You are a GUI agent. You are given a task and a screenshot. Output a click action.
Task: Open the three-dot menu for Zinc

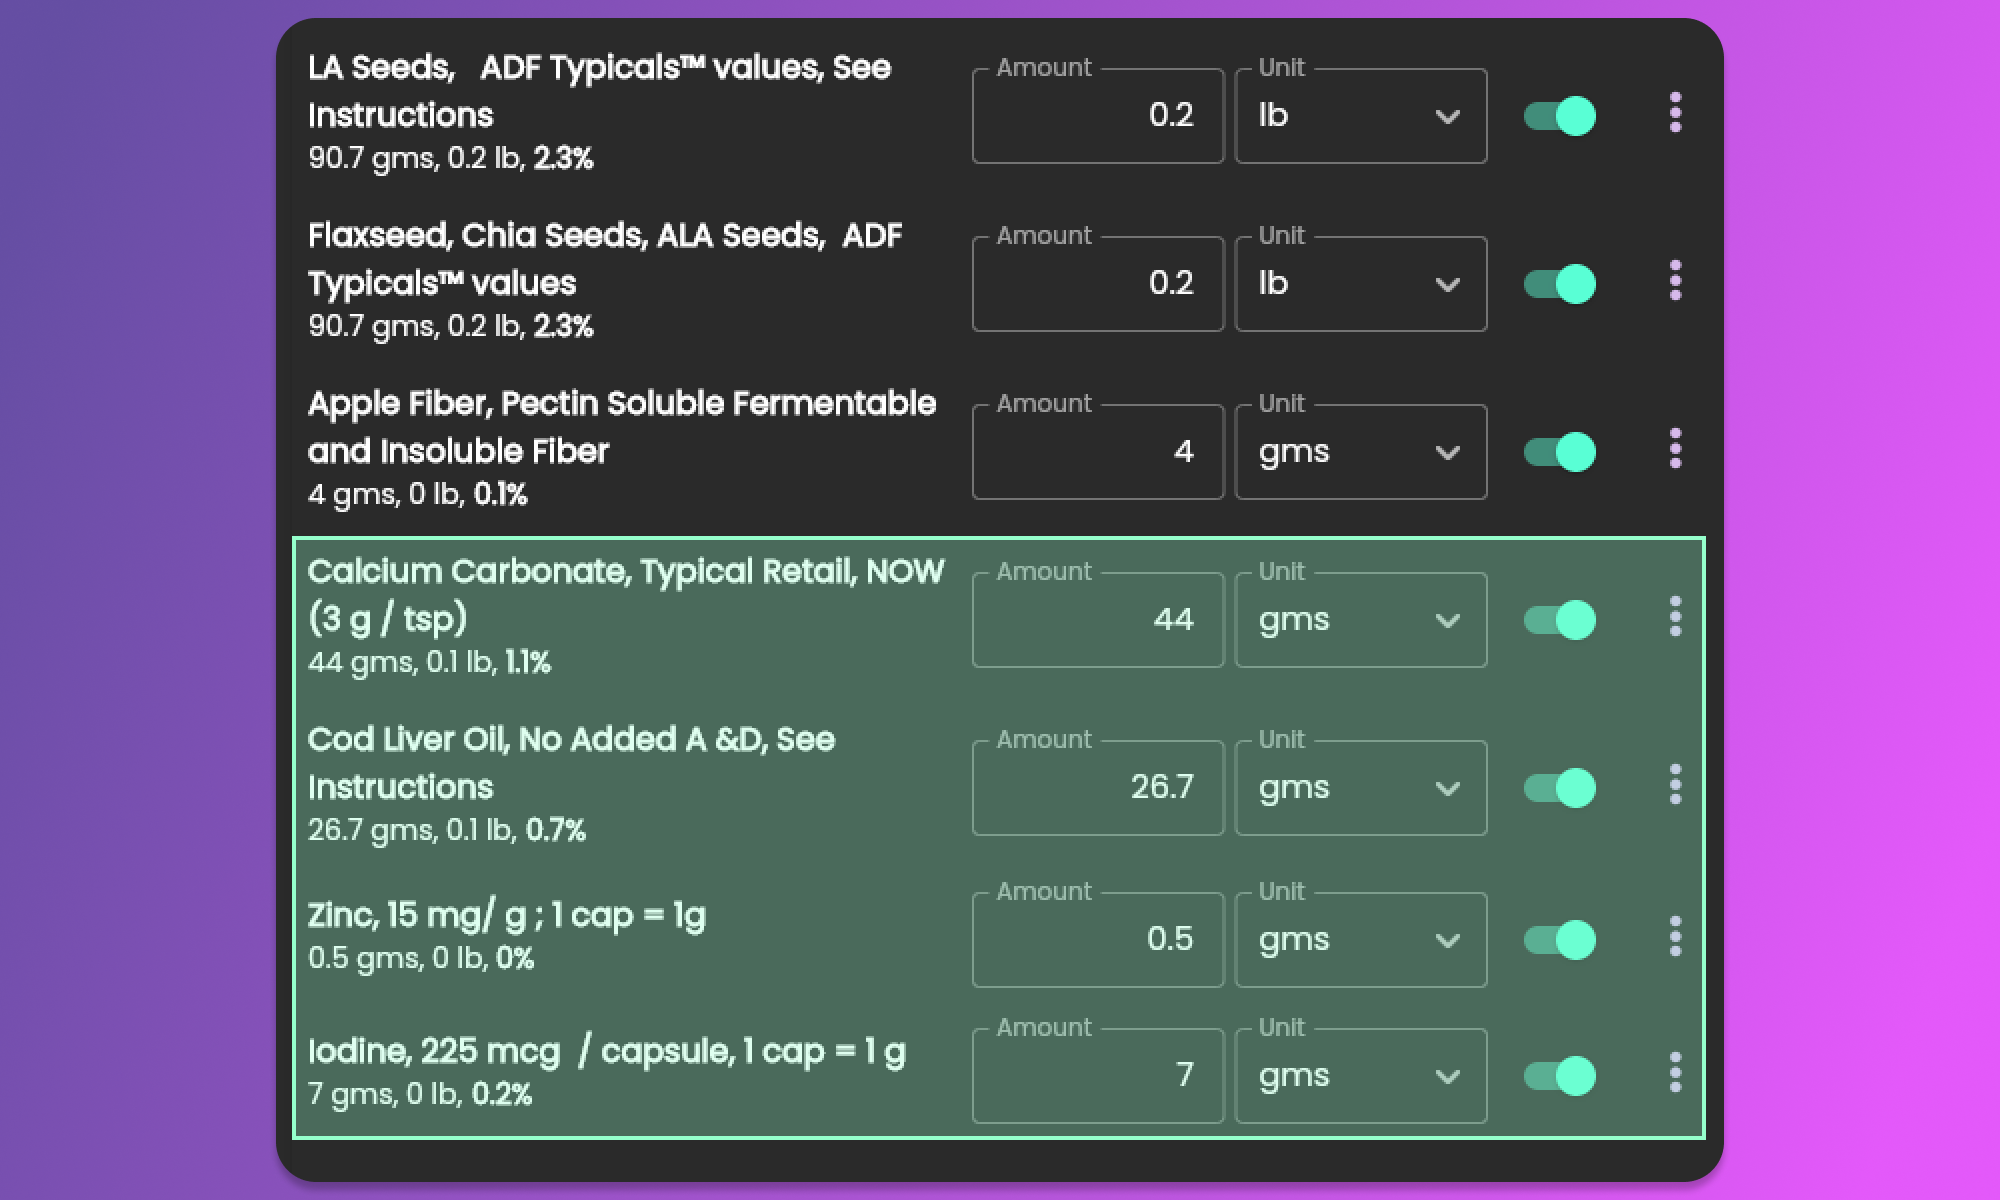pos(1675,937)
